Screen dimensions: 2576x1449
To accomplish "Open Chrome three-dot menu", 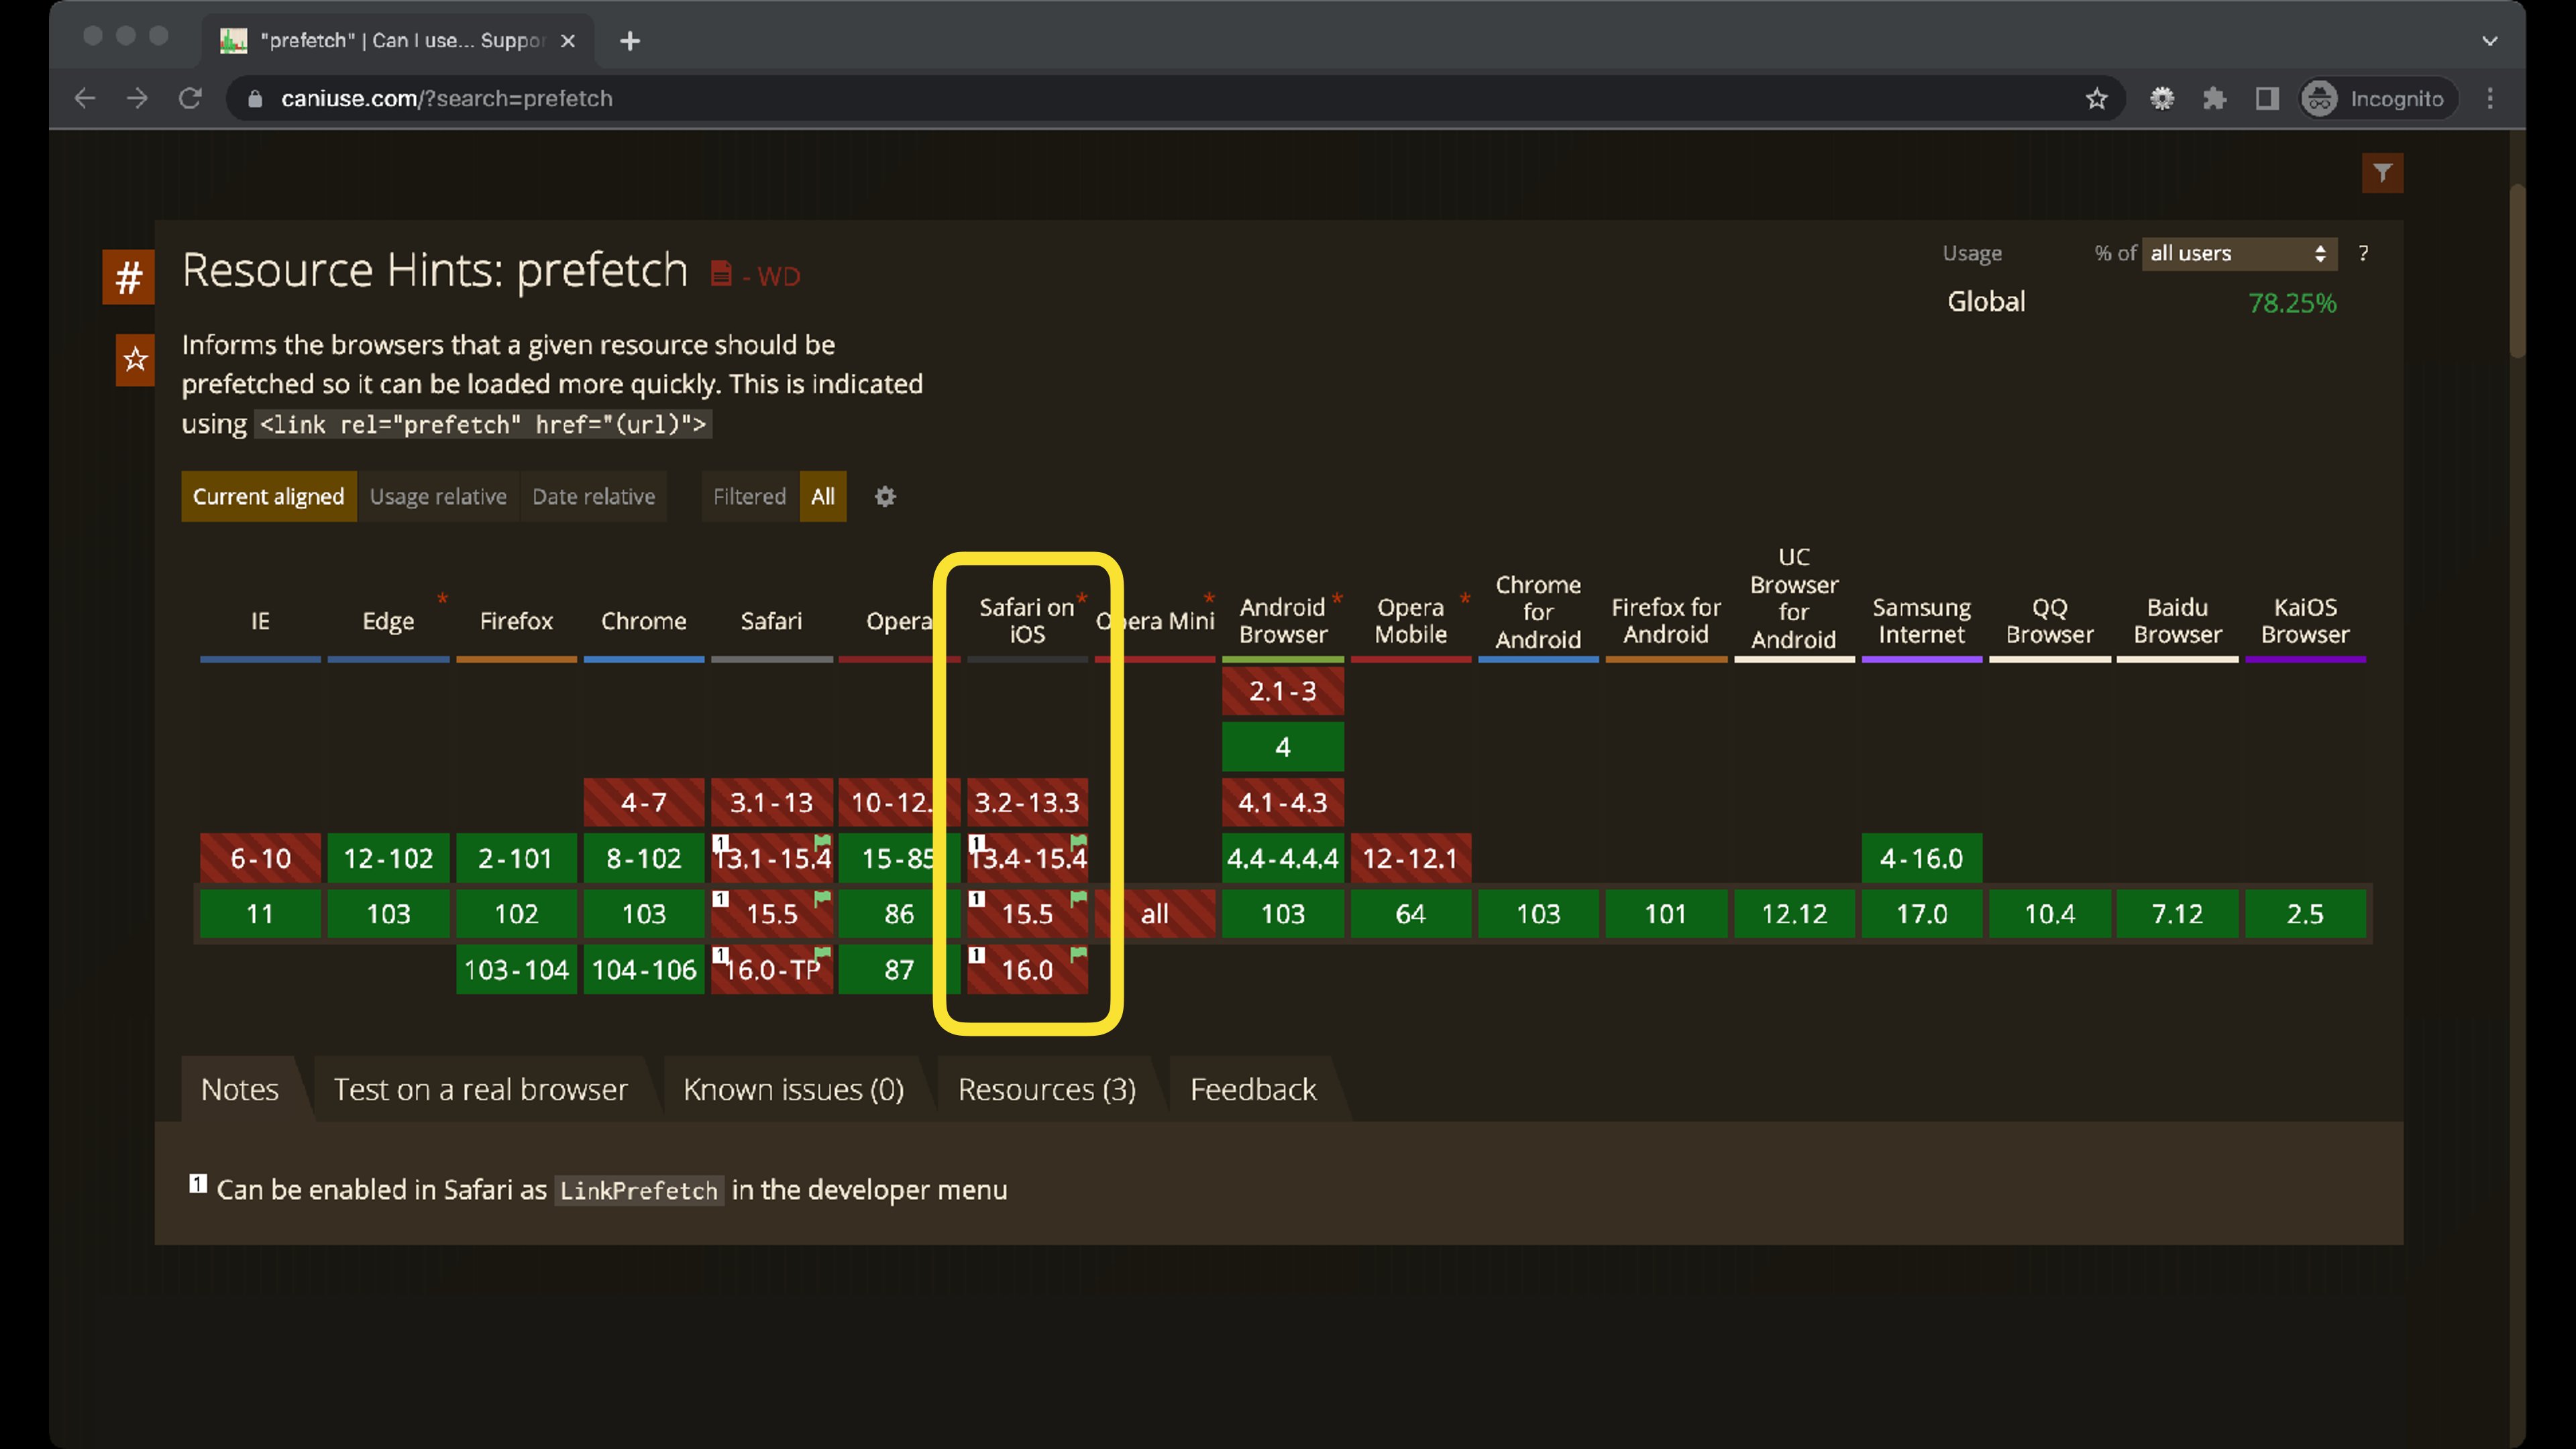I will (x=2490, y=98).
